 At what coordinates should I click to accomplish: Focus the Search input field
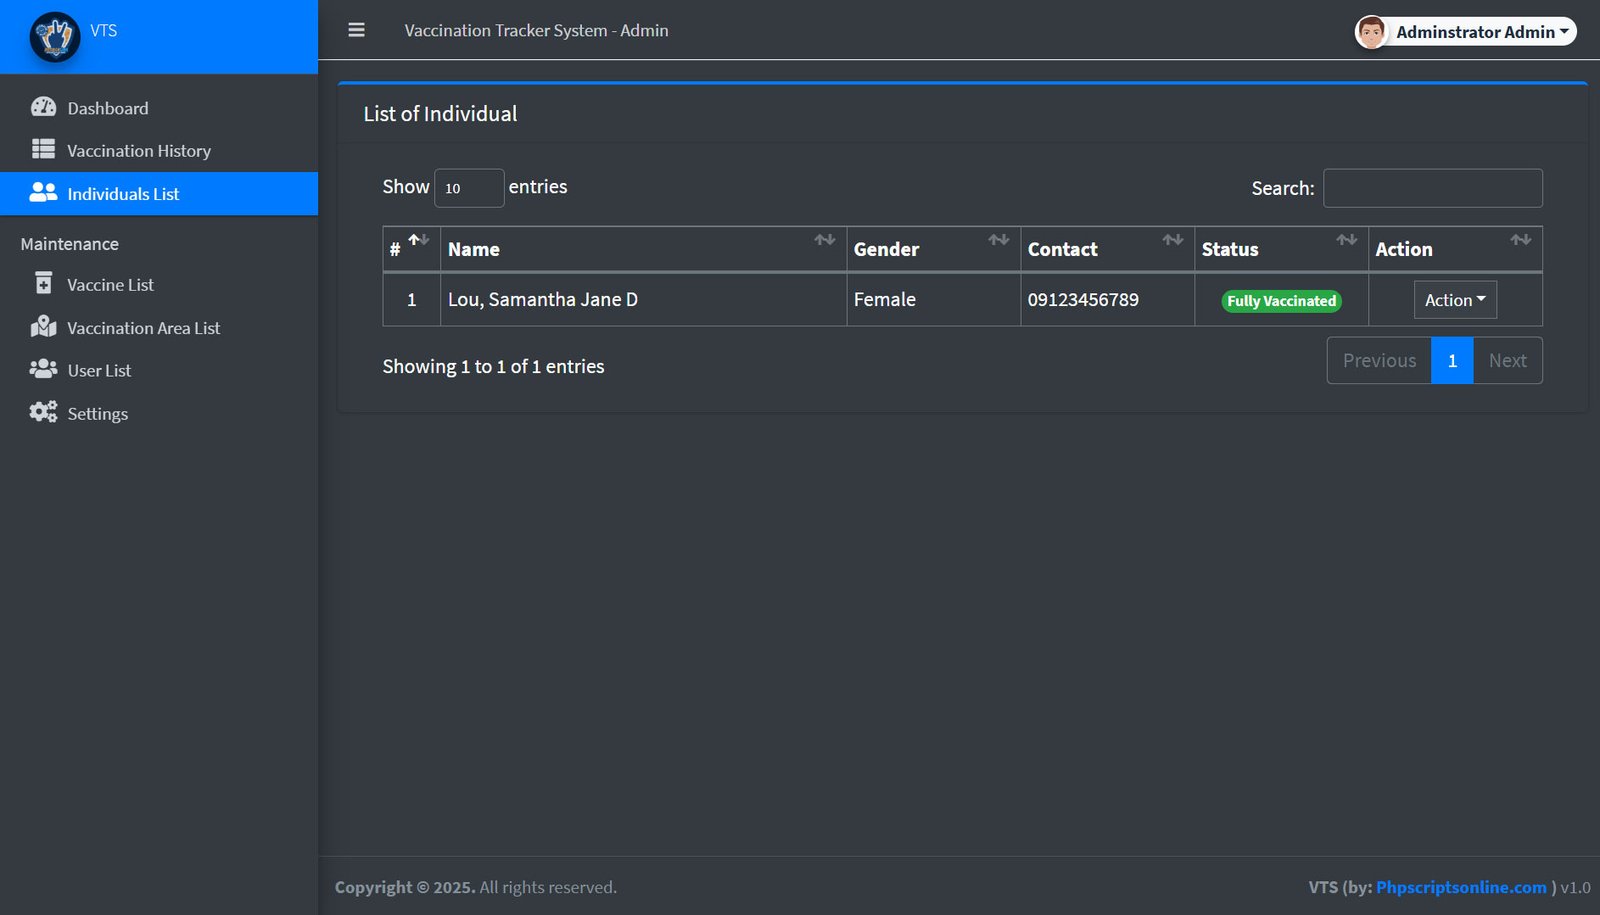pyautogui.click(x=1432, y=188)
